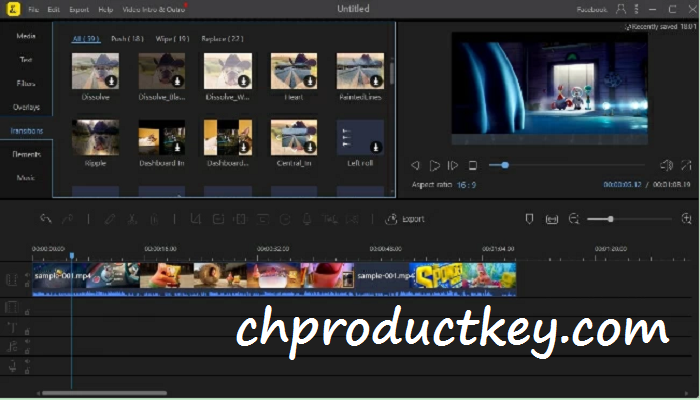Click the timeline zoom slider handle
700x400 pixels.
click(x=610, y=219)
